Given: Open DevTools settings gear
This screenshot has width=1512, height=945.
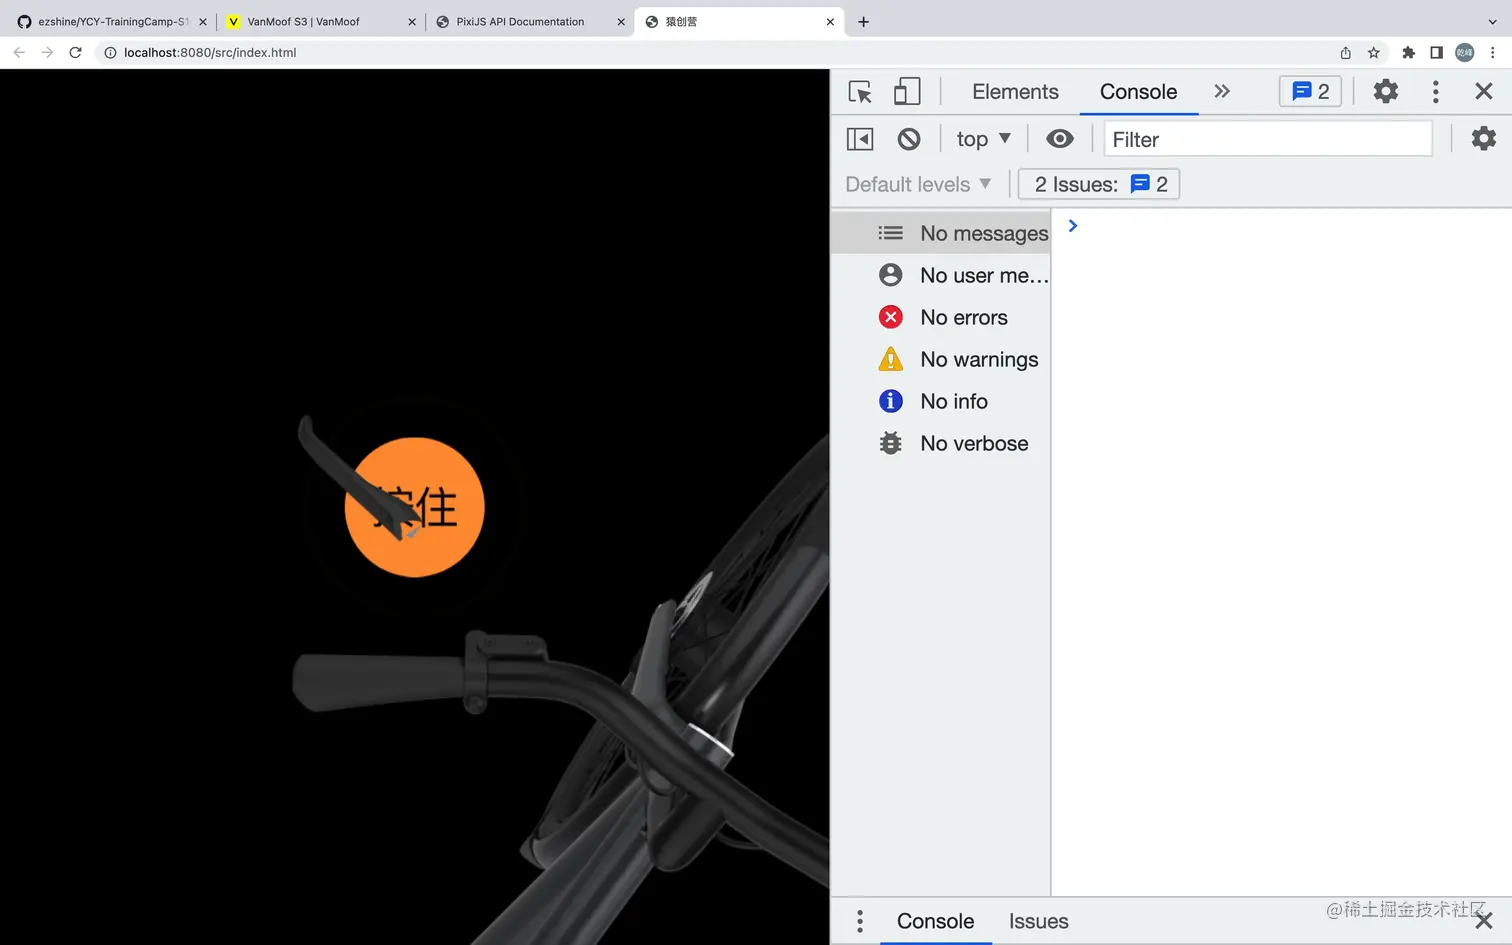Looking at the screenshot, I should [1385, 91].
